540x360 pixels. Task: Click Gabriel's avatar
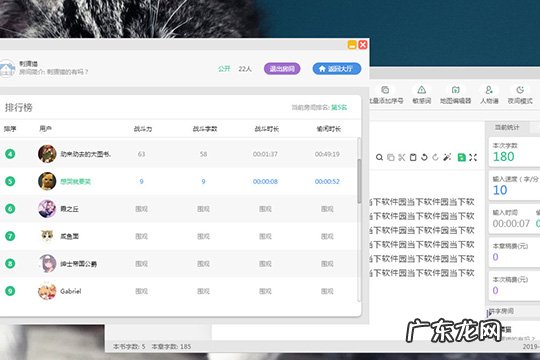point(47,291)
